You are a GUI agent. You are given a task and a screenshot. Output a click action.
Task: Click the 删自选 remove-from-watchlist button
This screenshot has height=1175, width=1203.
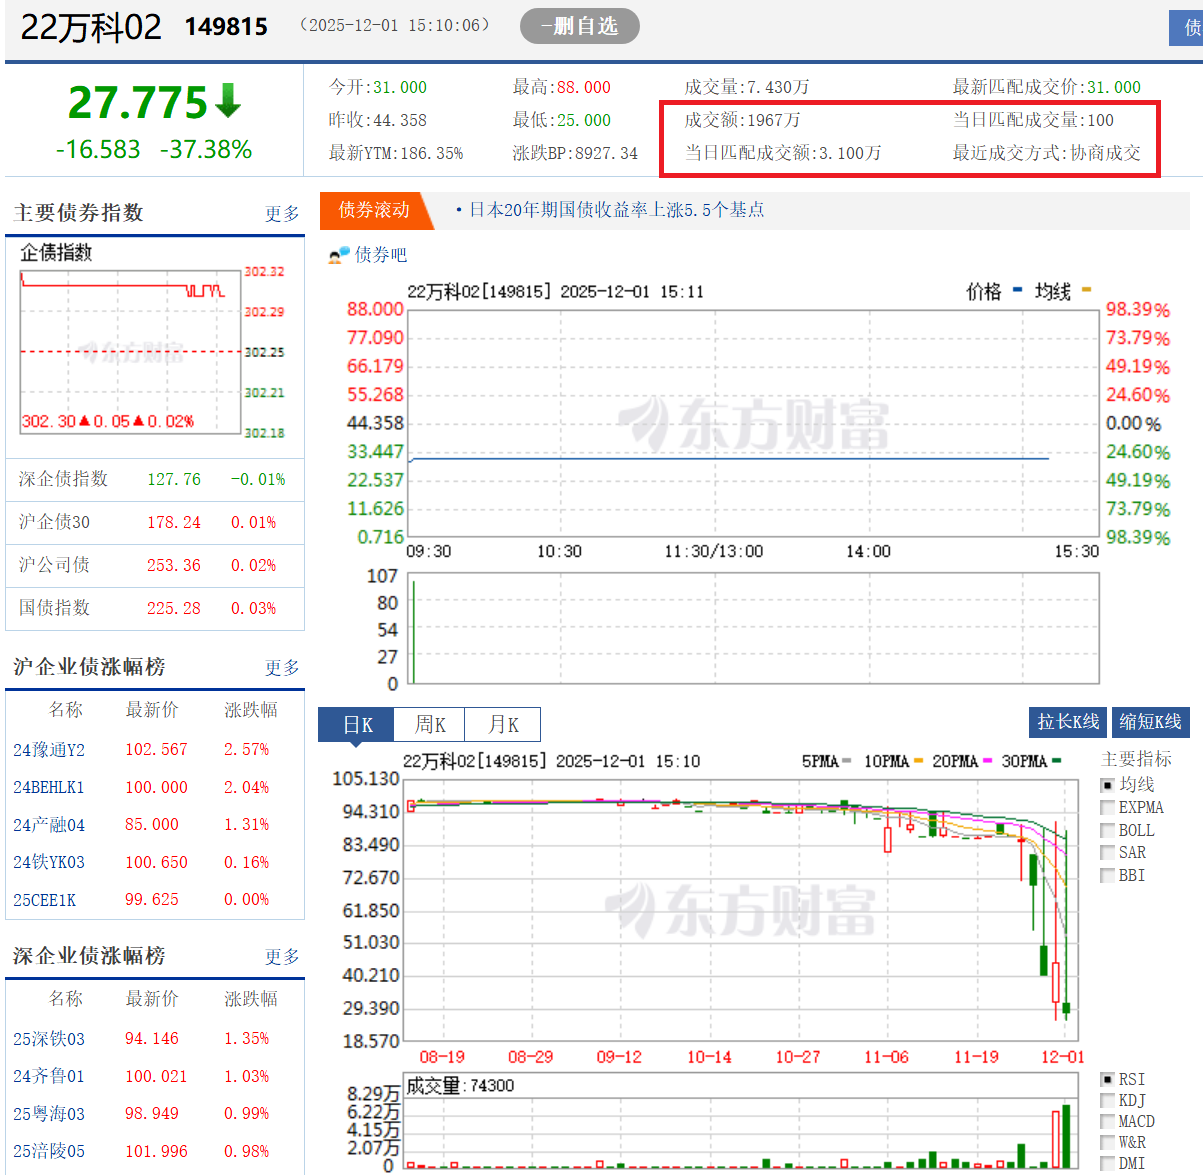(x=579, y=26)
